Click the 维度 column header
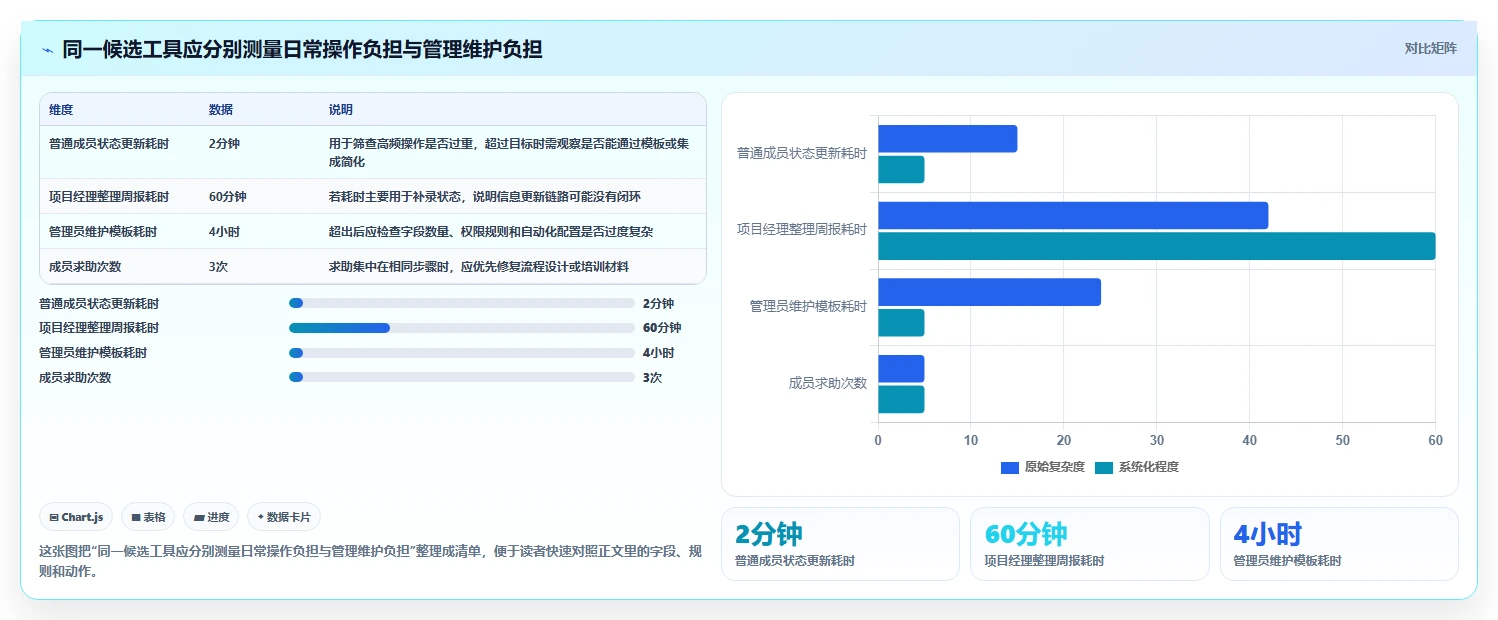 pyautogui.click(x=61, y=110)
